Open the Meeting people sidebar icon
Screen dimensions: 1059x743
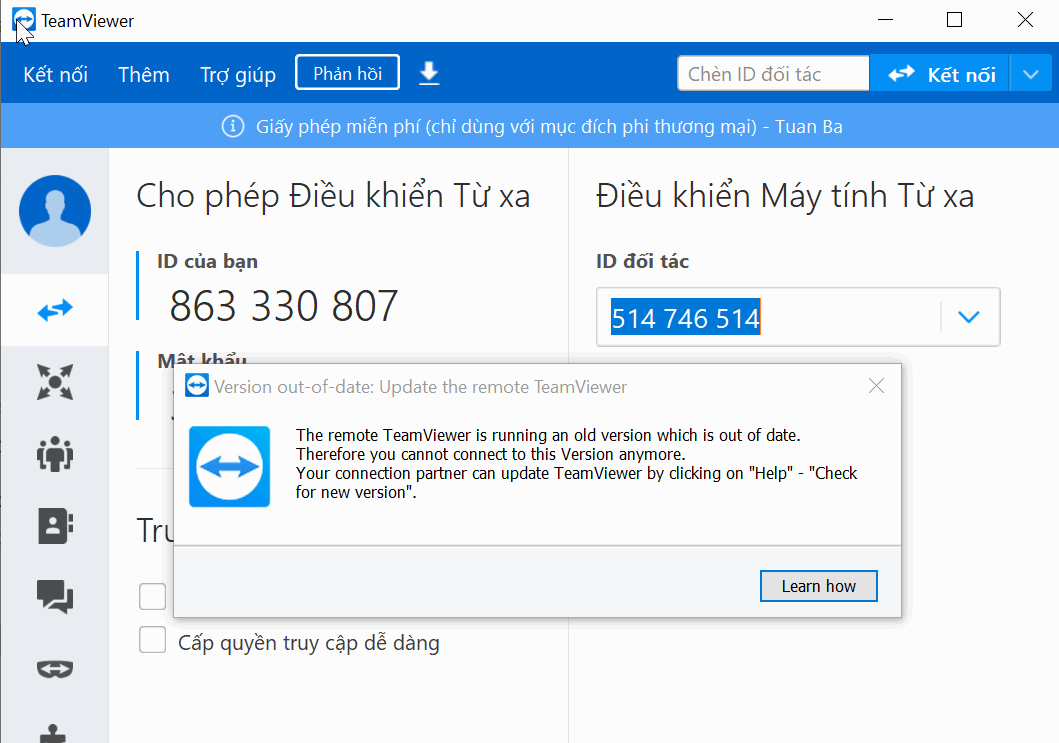pos(55,453)
